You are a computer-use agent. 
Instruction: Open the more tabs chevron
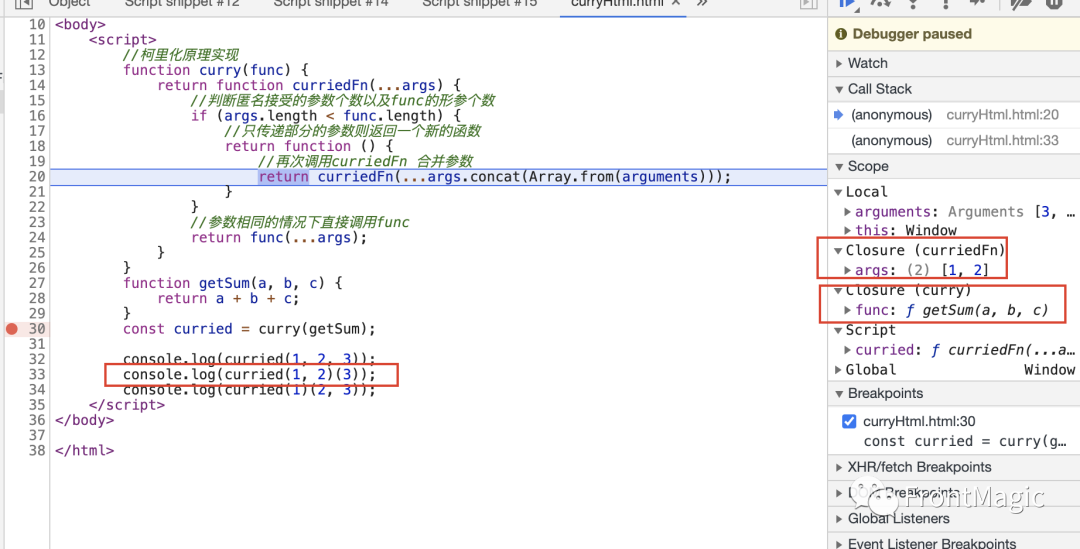(702, 3)
